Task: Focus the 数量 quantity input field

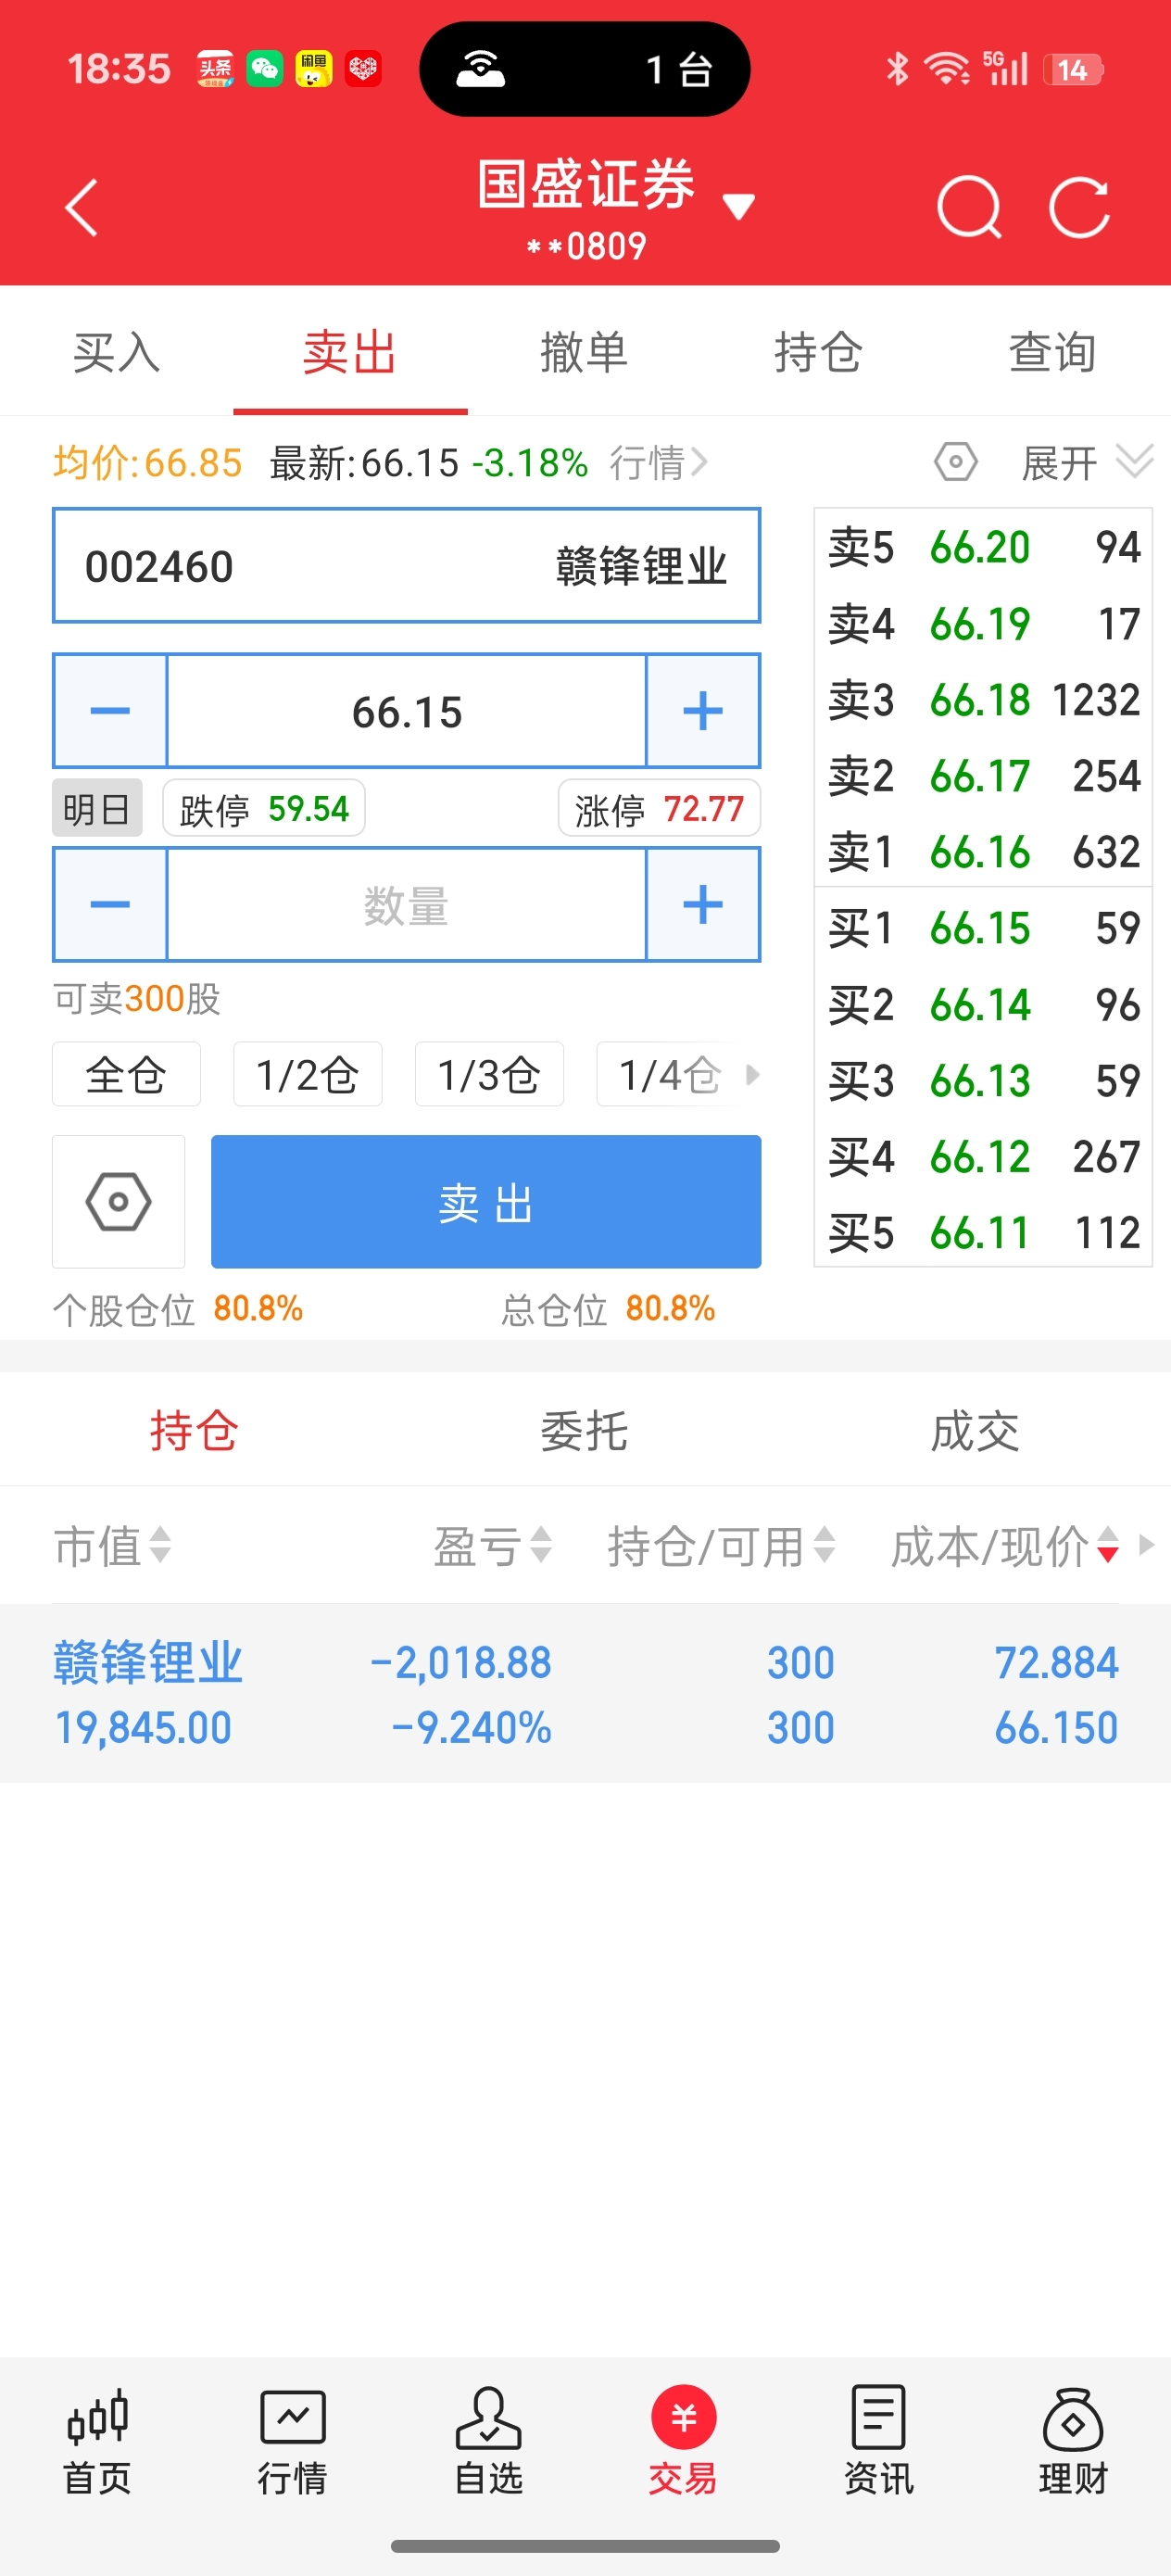Action: [x=406, y=905]
